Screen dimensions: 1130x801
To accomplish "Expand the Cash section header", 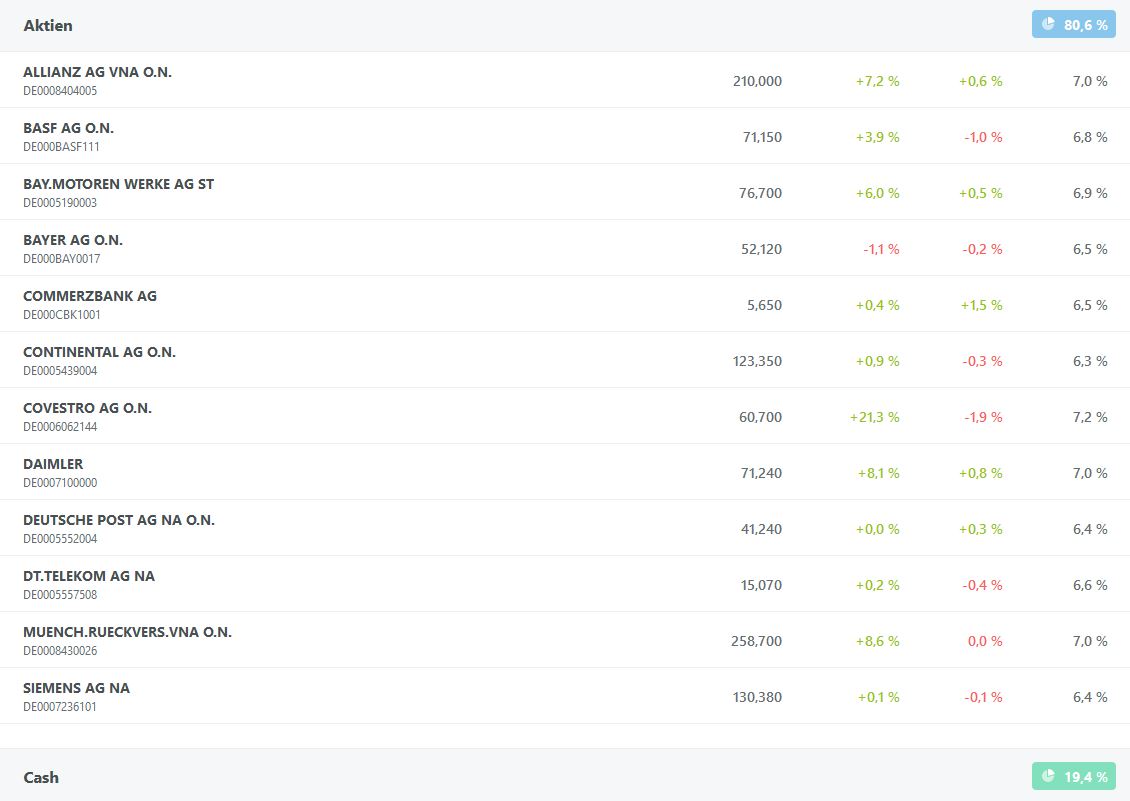I will [41, 777].
